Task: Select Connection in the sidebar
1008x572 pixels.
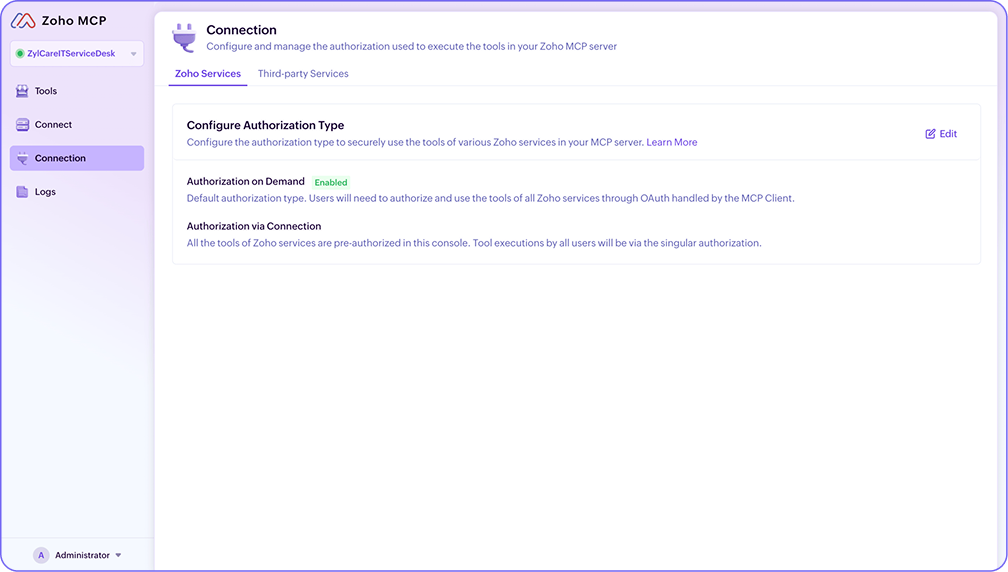Action: [76, 158]
